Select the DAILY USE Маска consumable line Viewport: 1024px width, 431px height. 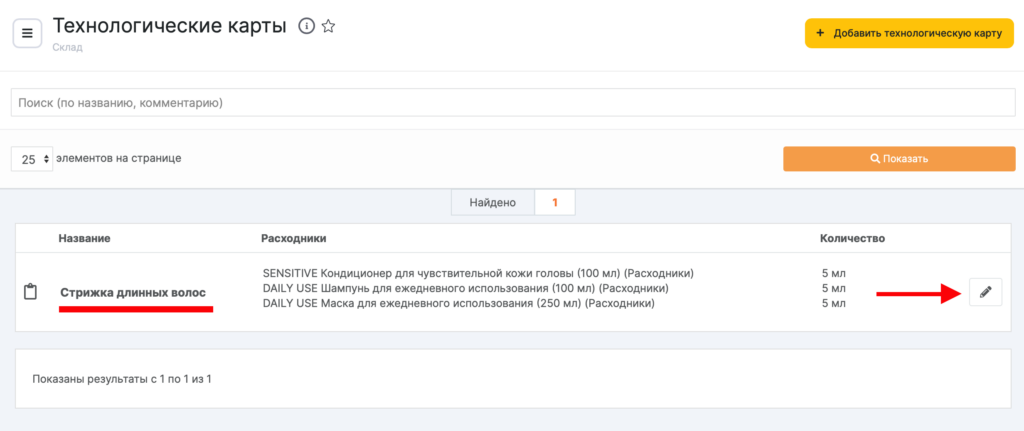[458, 303]
